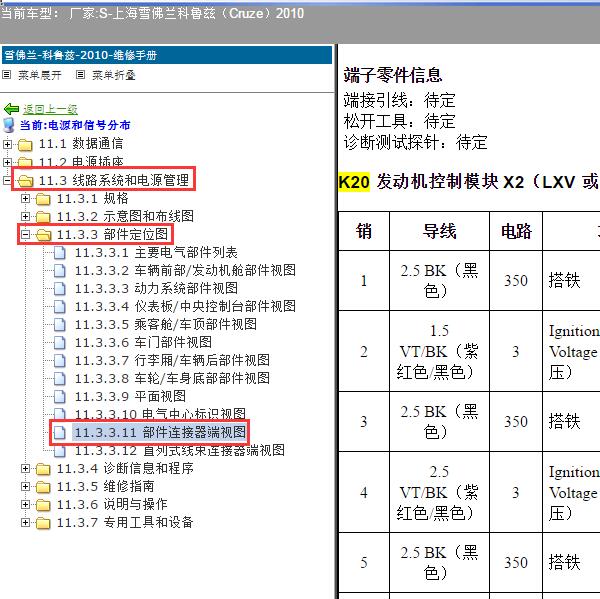Click the page icon of 11.3.3.5 乘客舱/车顶部件视图

[x=60, y=325]
